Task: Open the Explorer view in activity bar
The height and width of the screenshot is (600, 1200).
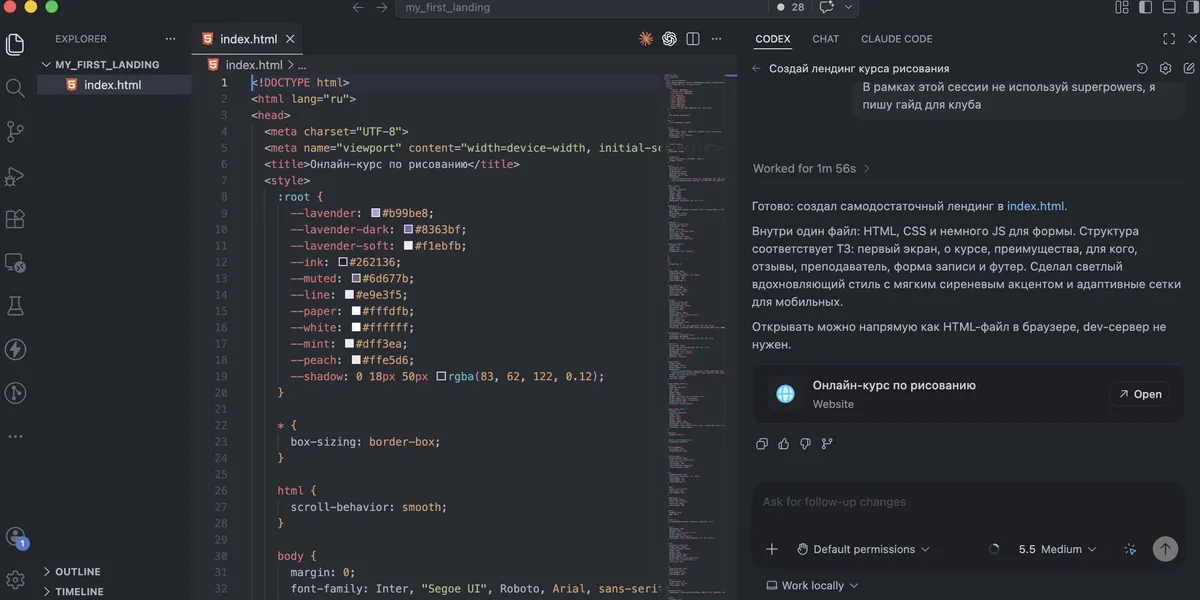Action: (x=15, y=44)
